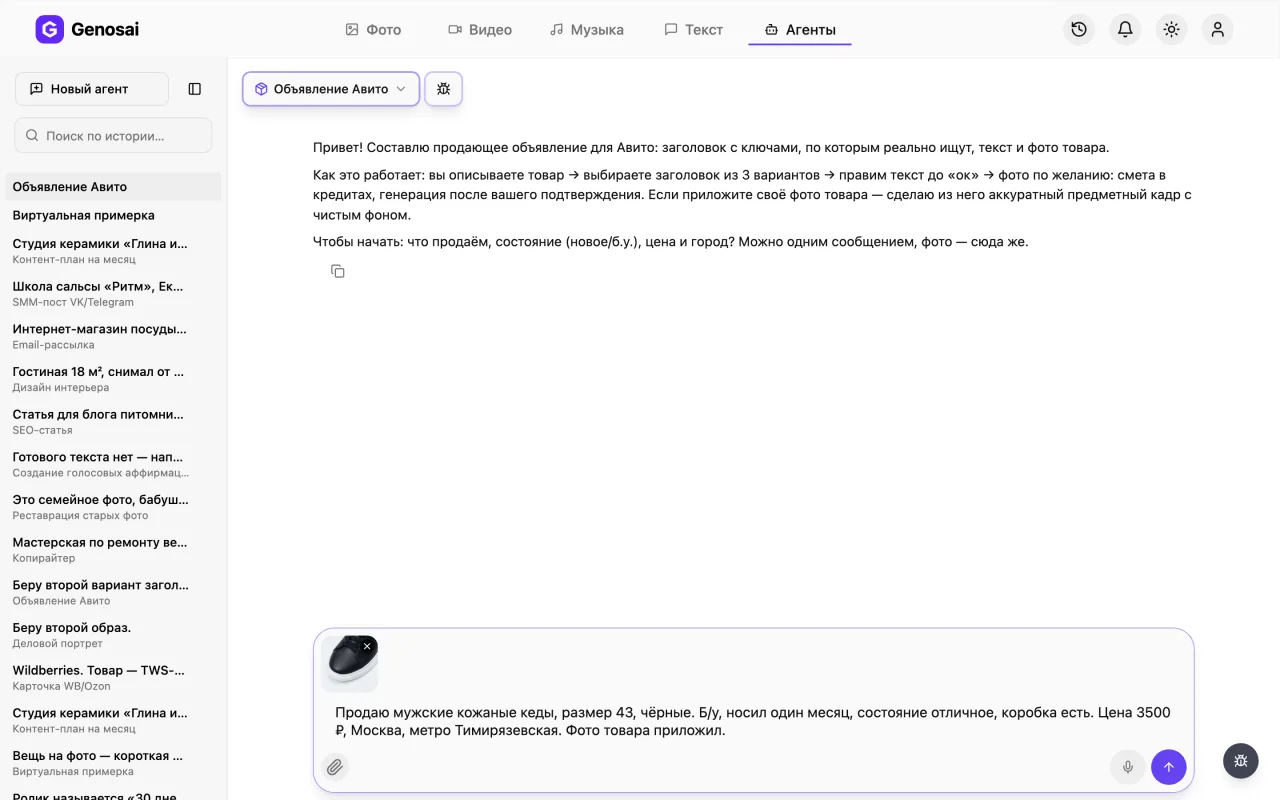Open the Фото tab
Image resolution: width=1280 pixels, height=800 pixels.
click(373, 30)
